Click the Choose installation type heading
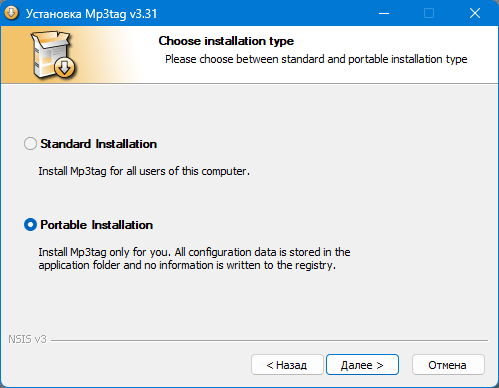This screenshot has height=388, width=499. 226,41
